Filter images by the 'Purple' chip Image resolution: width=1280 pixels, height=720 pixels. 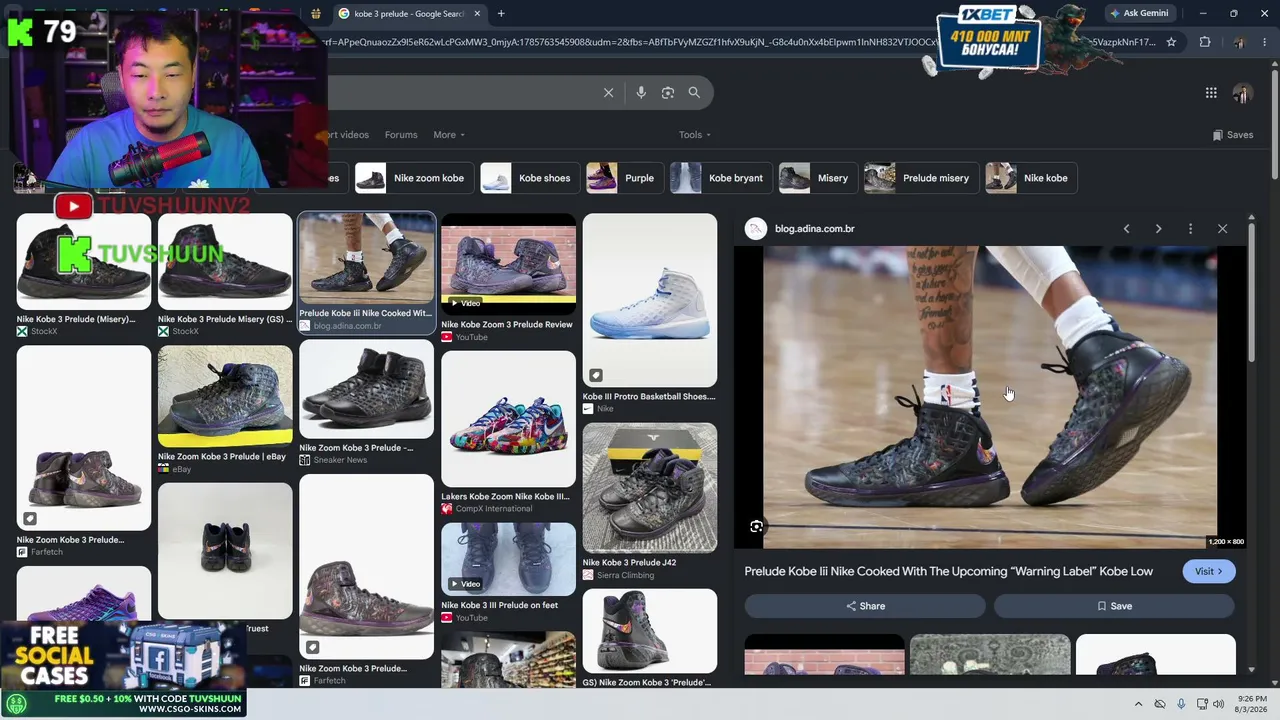(623, 178)
